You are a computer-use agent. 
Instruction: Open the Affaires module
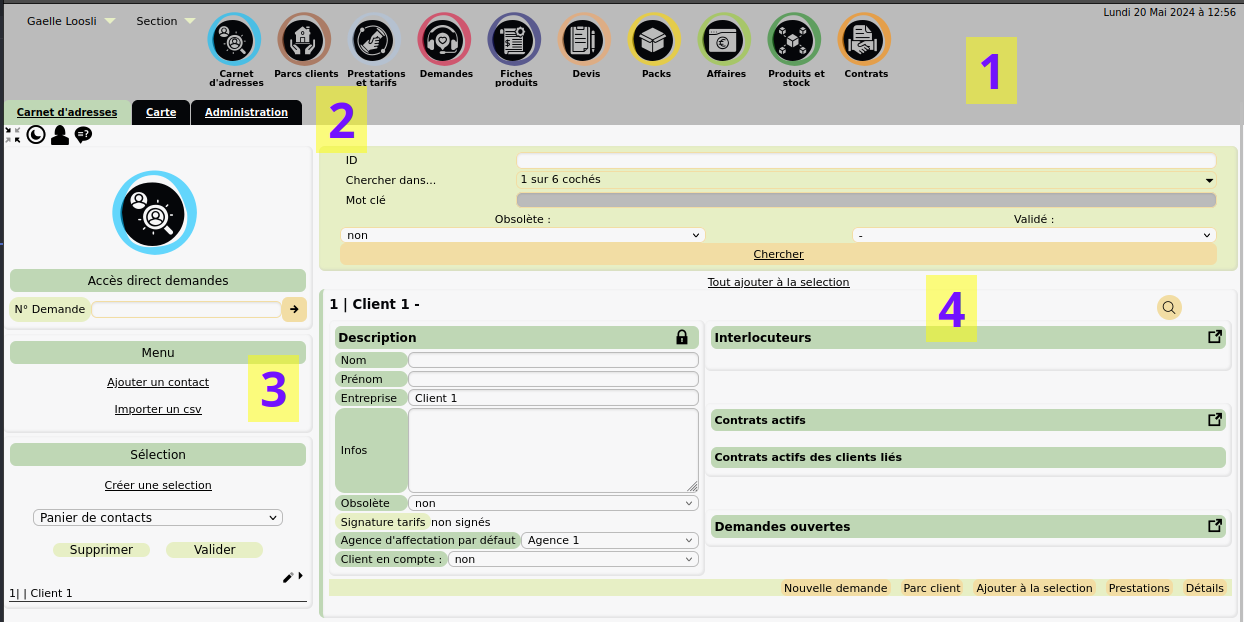click(724, 40)
